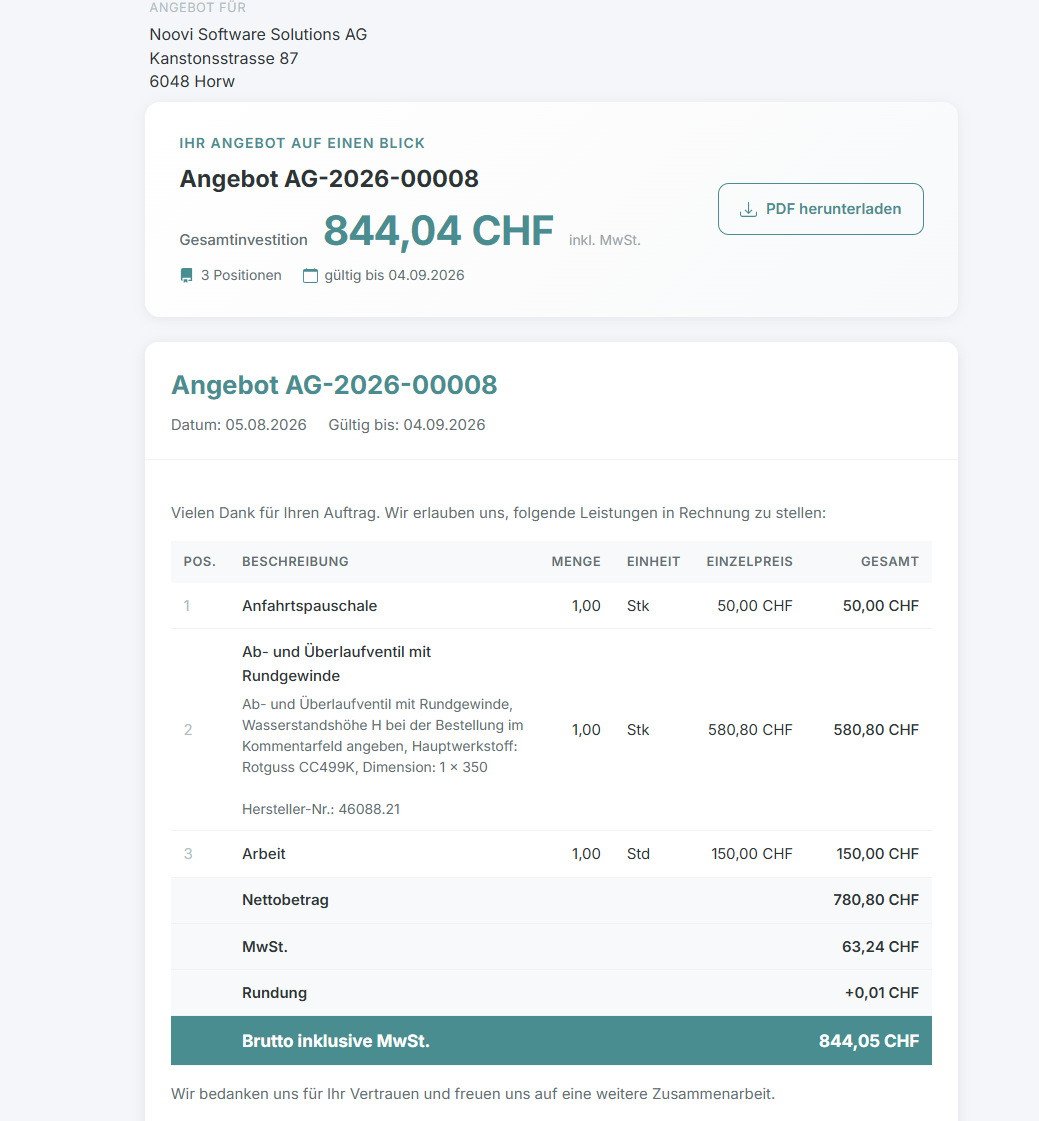This screenshot has height=1121, width=1039.
Task: Click the MwSt. 63,24 CHF row
Action: (x=551, y=947)
